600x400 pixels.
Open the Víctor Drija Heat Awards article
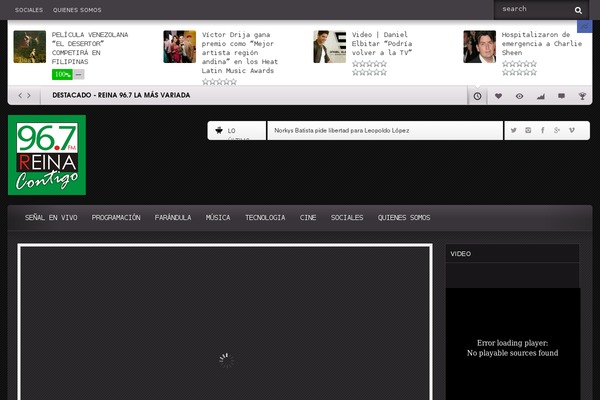tap(240, 52)
